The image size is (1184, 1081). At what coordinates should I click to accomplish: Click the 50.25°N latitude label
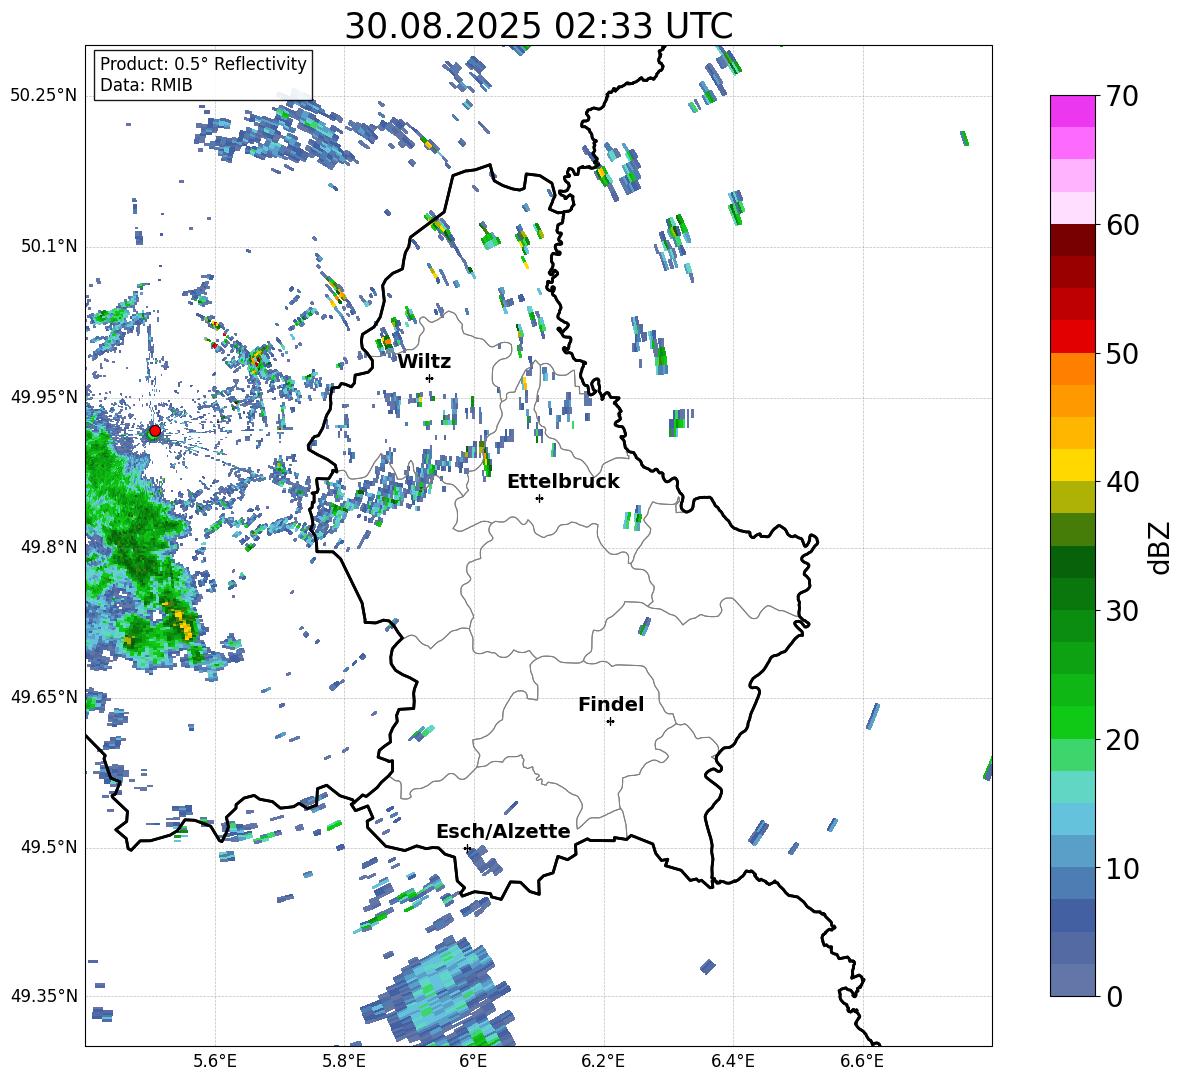[x=44, y=96]
